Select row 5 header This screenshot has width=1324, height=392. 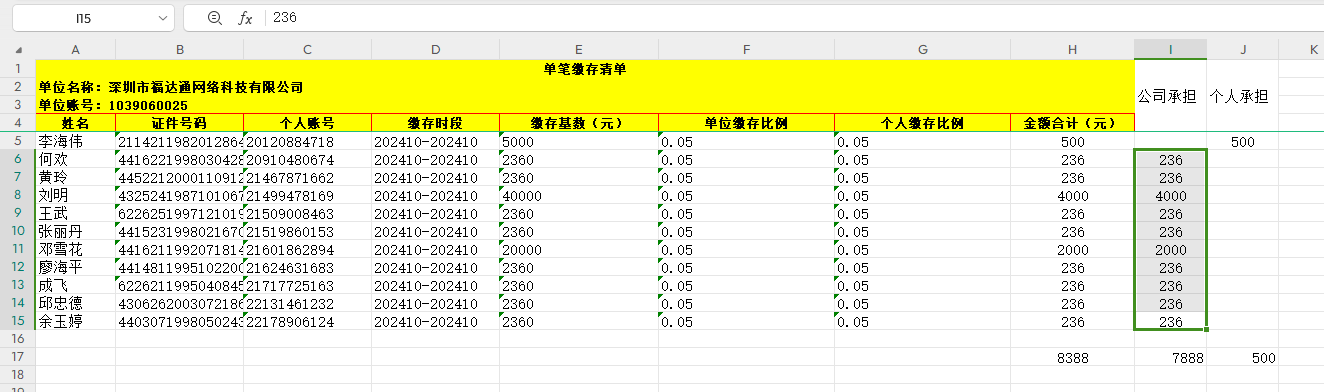[x=18, y=142]
